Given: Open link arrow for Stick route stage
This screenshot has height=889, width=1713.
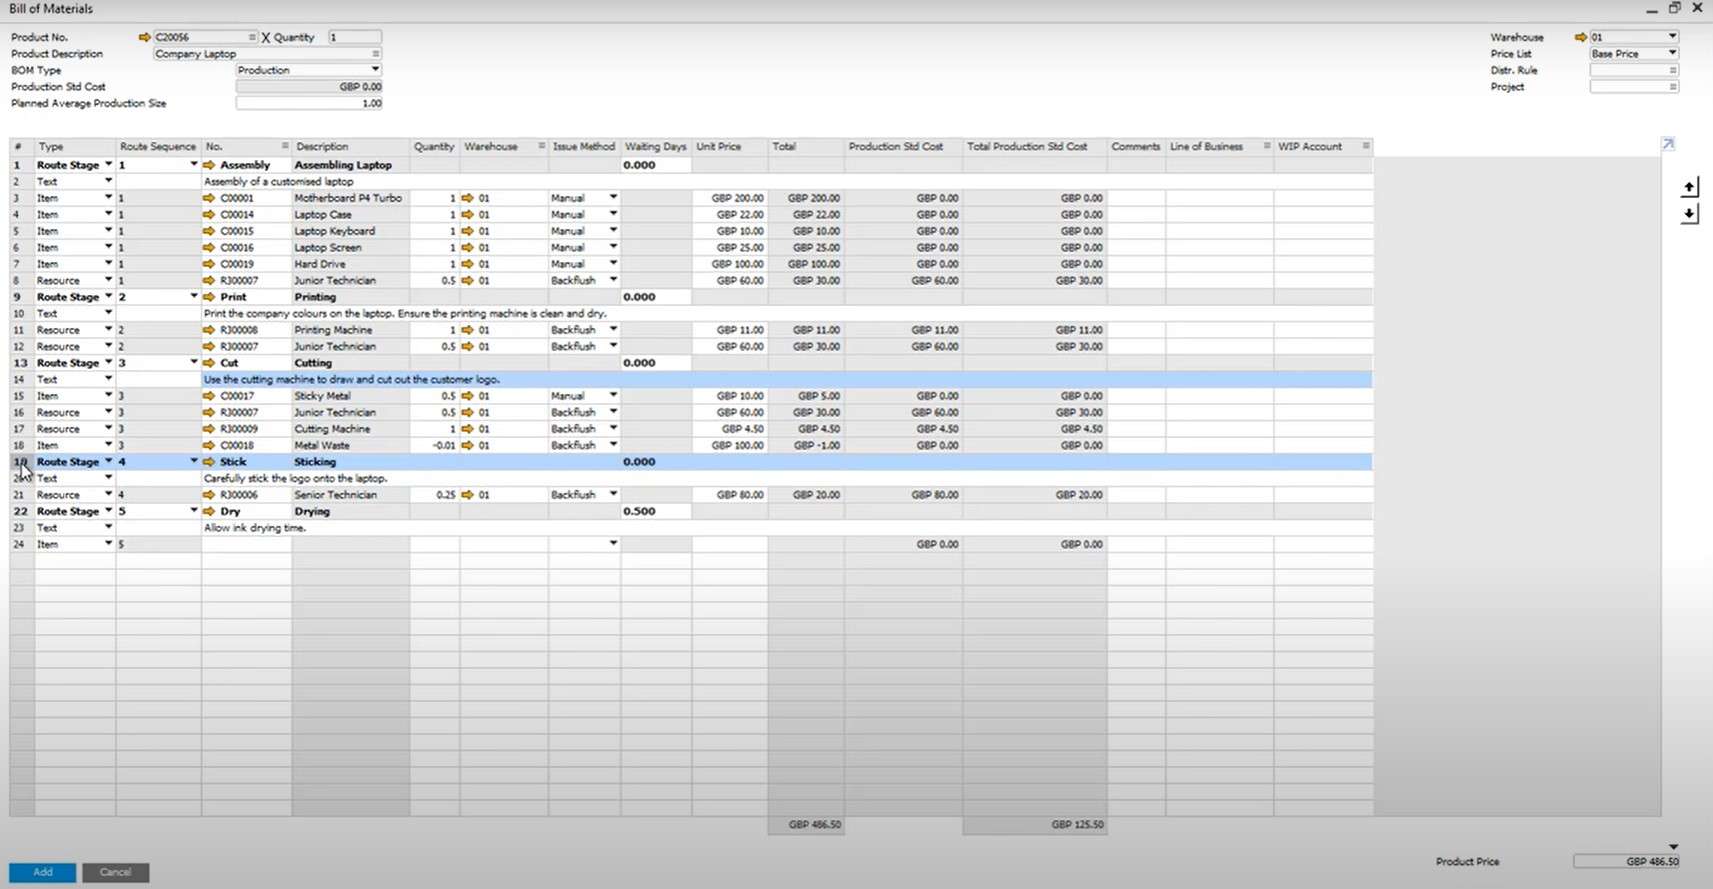Looking at the screenshot, I should point(209,462).
